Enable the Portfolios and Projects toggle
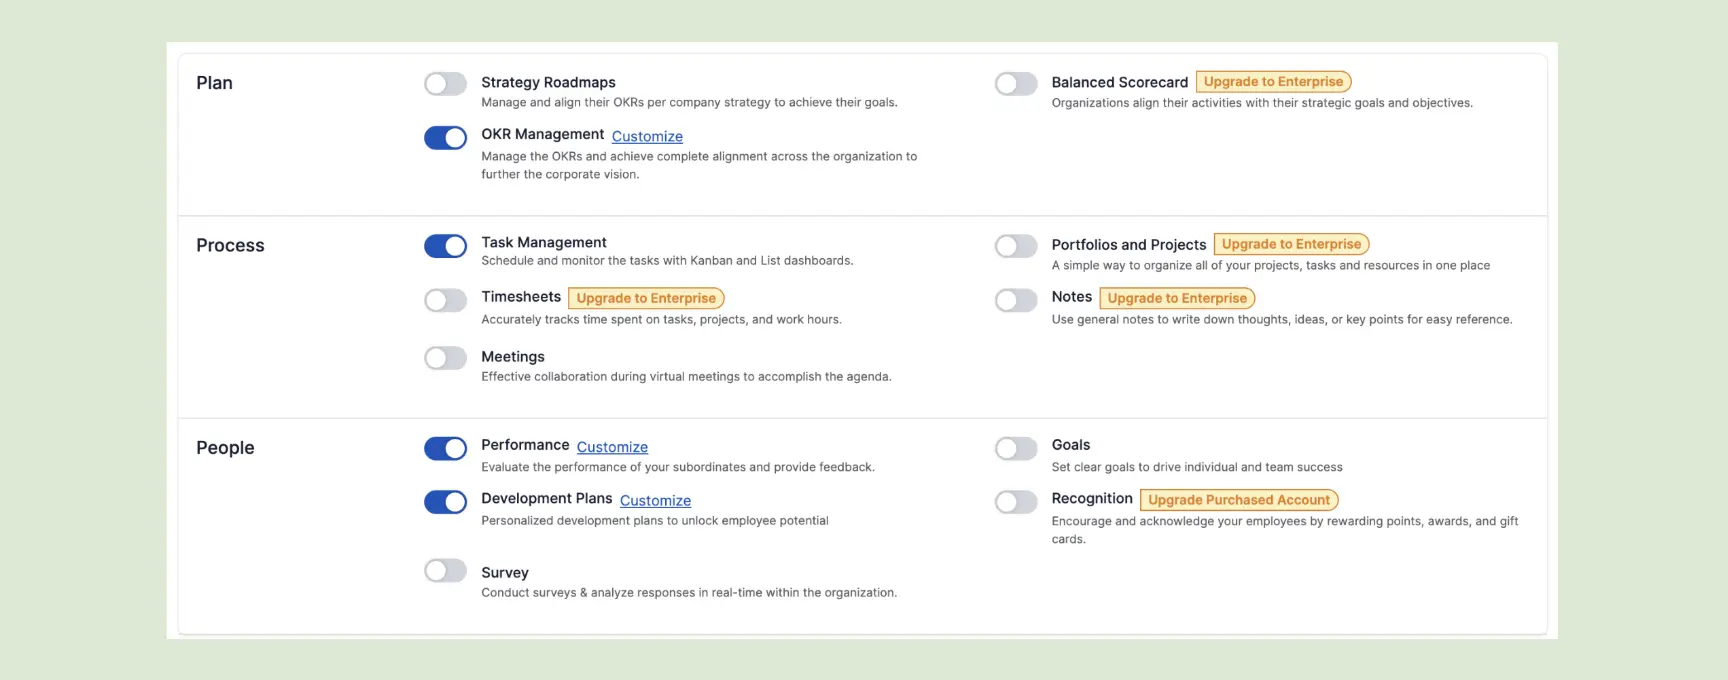 coord(1016,246)
